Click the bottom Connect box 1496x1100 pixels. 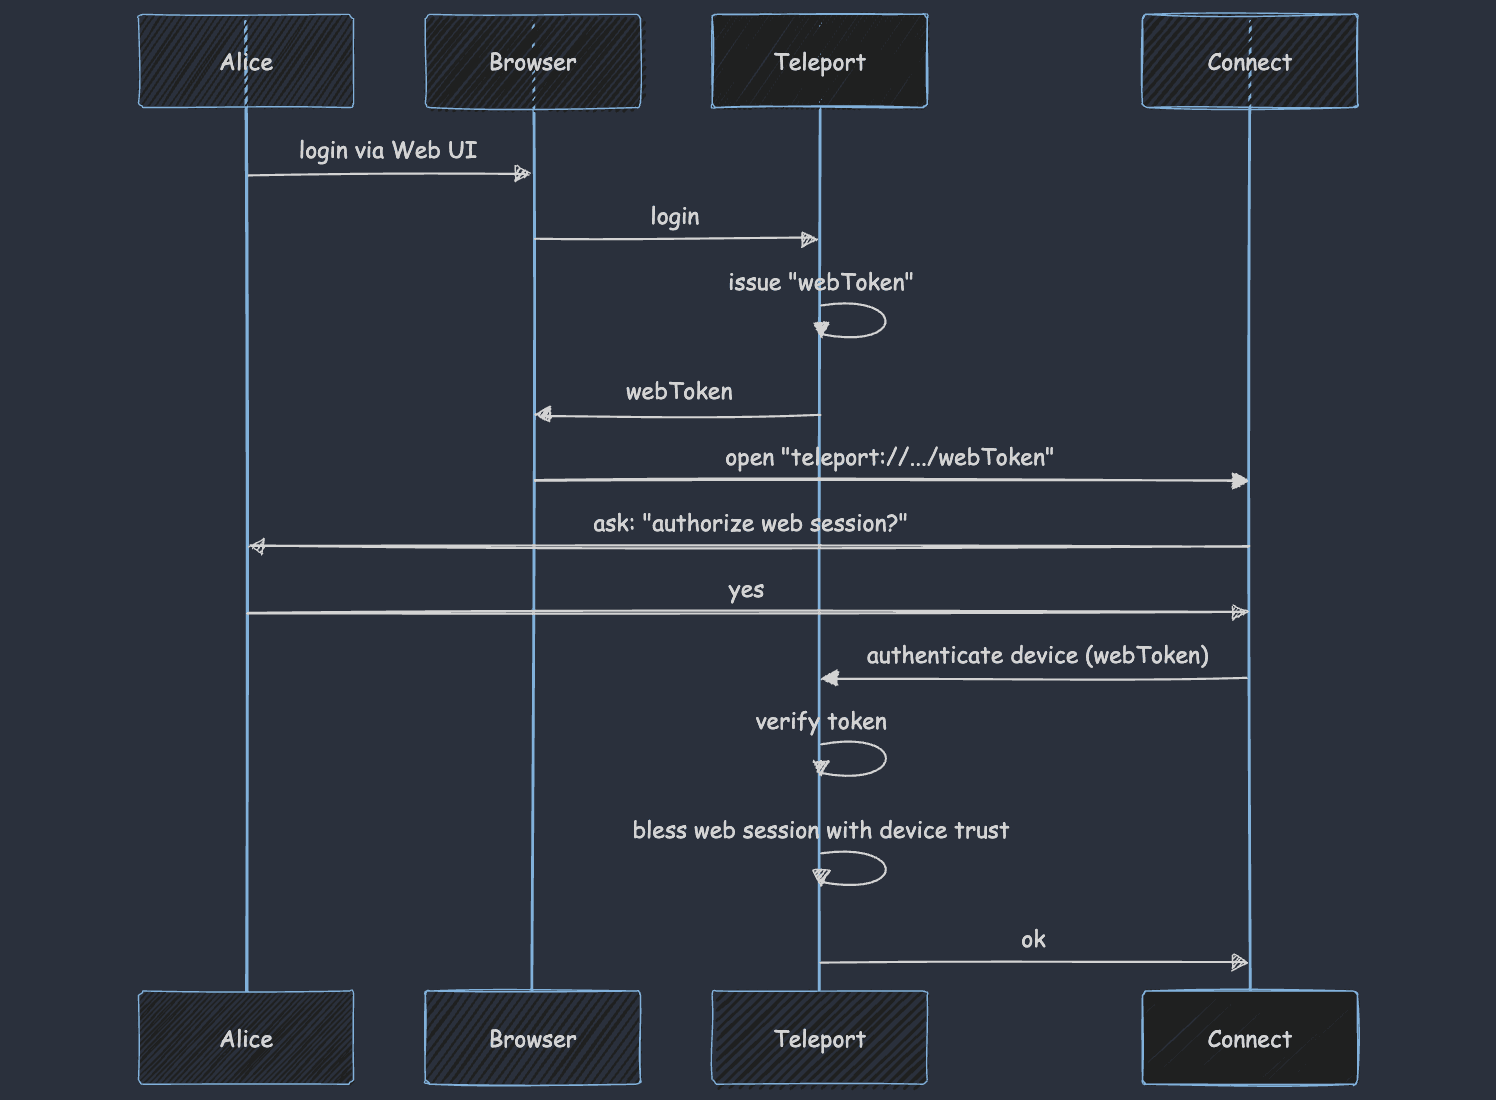(1249, 1038)
